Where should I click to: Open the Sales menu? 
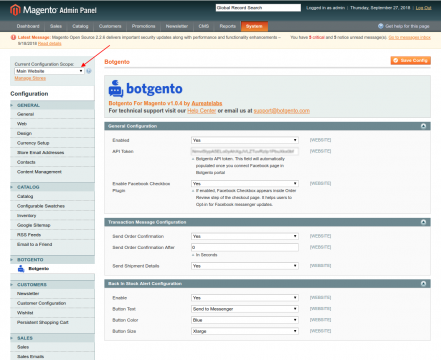(56, 26)
